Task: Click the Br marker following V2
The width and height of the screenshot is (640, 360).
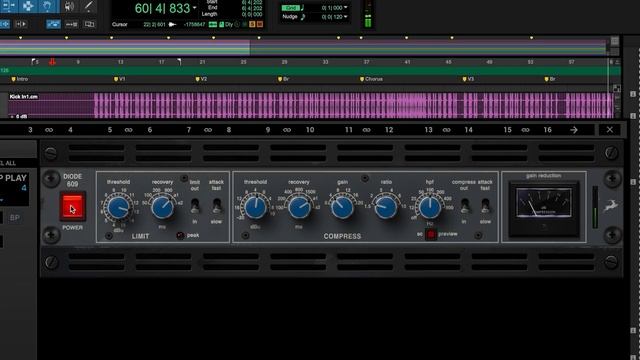Action: click(x=283, y=79)
